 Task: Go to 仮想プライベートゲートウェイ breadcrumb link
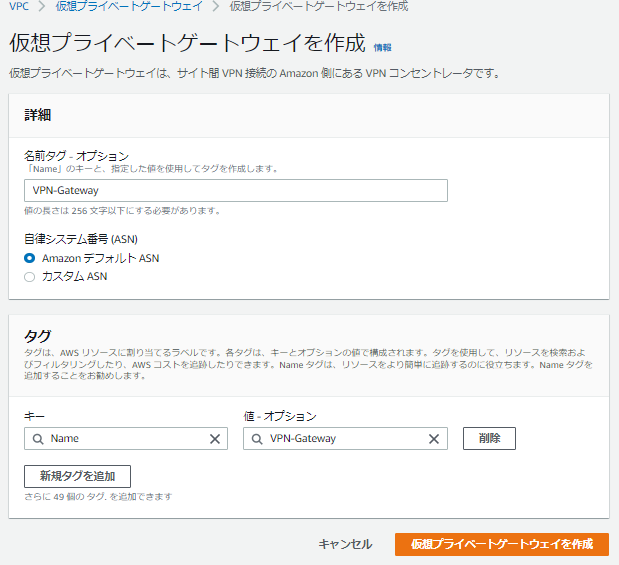click(129, 7)
